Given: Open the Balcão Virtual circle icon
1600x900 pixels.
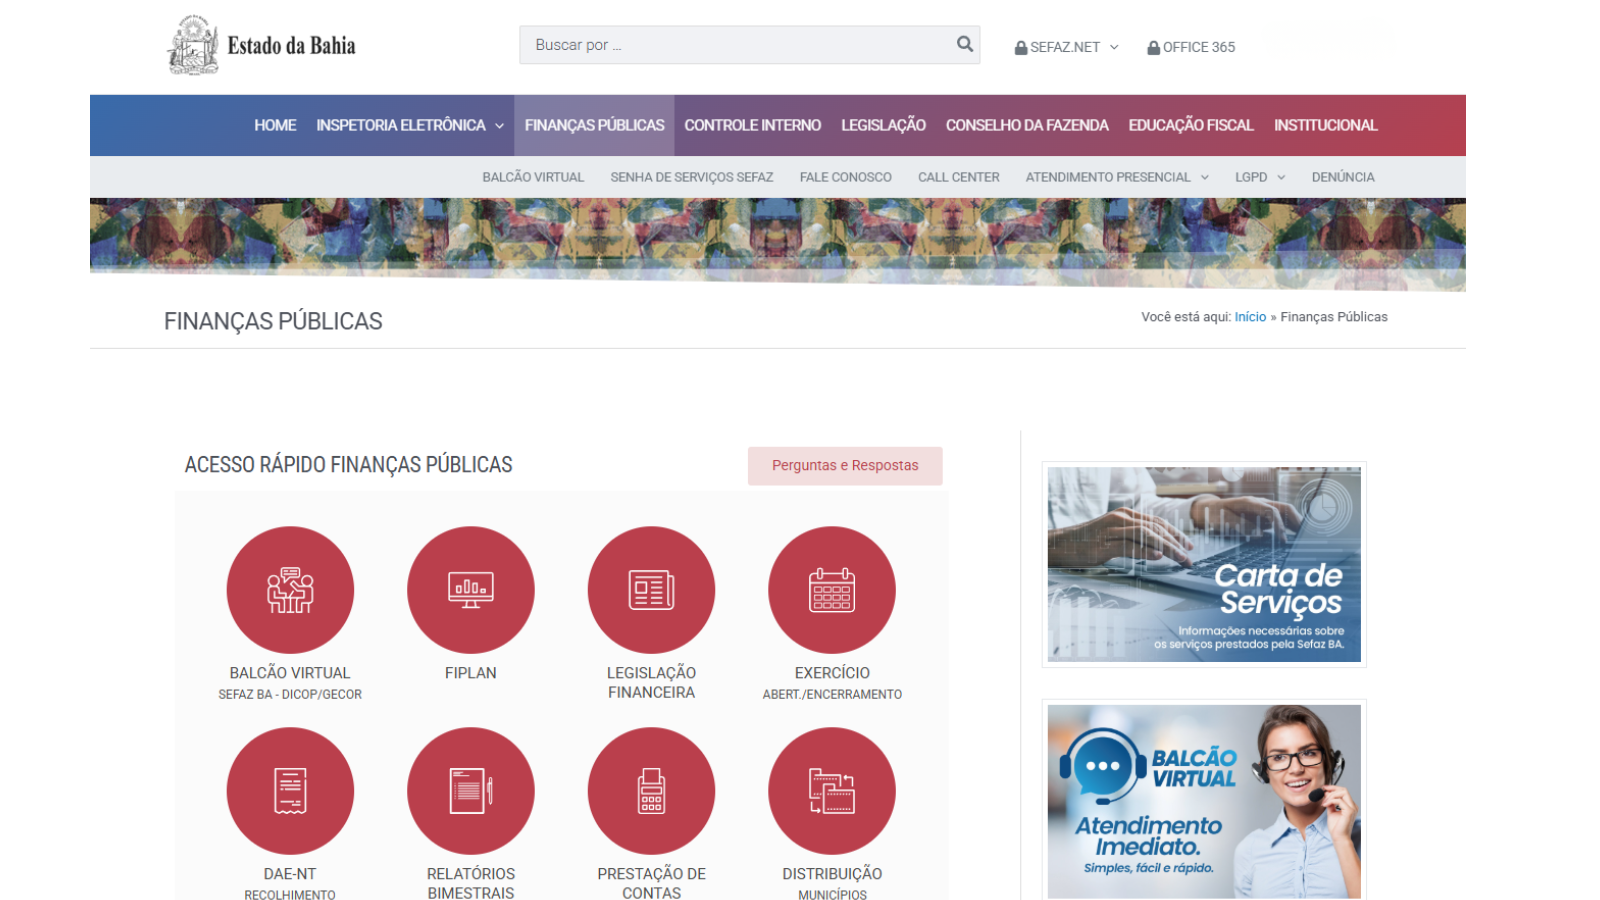Looking at the screenshot, I should (290, 590).
